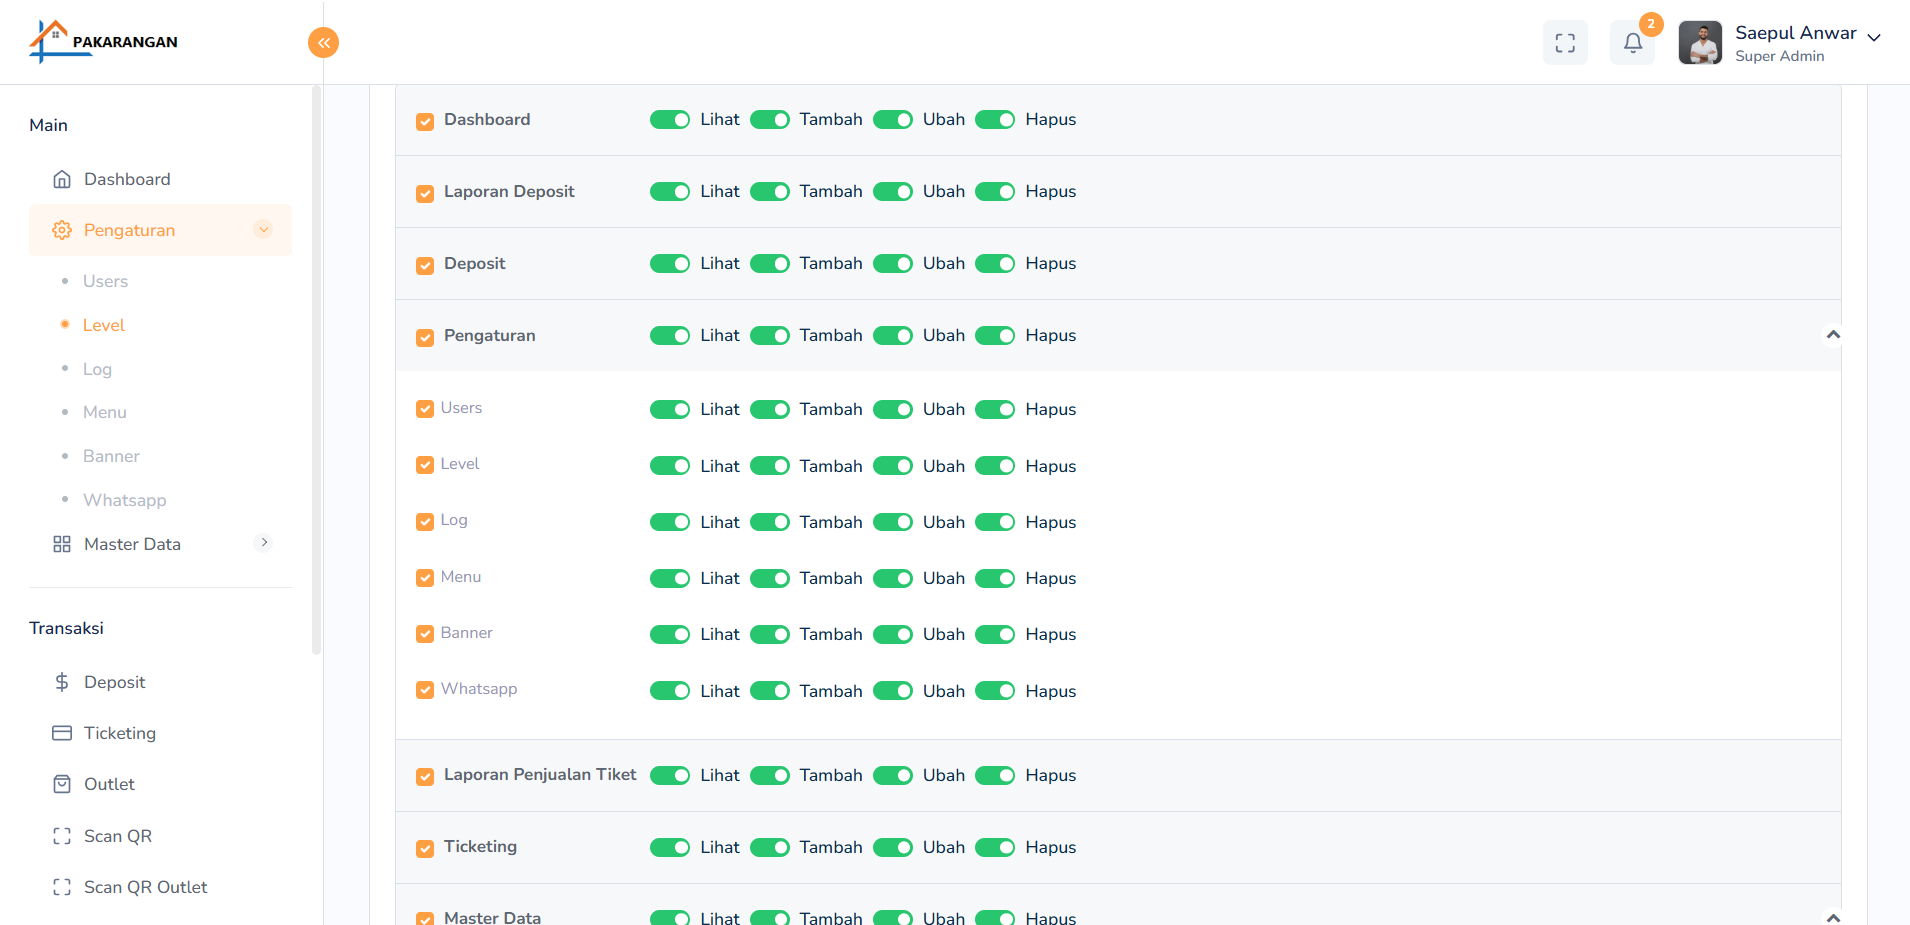Screen dimensions: 1910x925
Task: Open the notification bell
Action: (x=1632, y=43)
